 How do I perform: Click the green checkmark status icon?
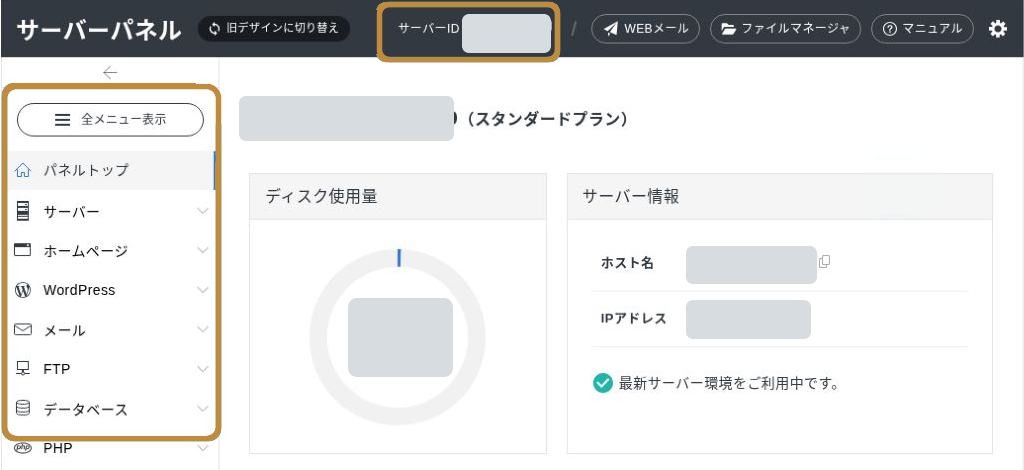tap(603, 383)
